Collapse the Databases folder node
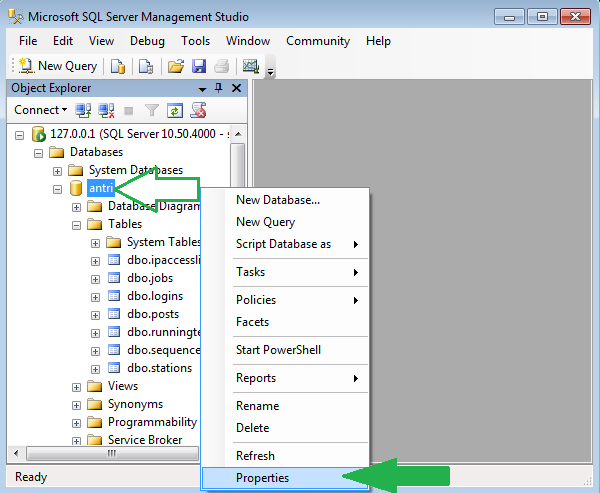600x493 pixels. pyautogui.click(x=38, y=153)
